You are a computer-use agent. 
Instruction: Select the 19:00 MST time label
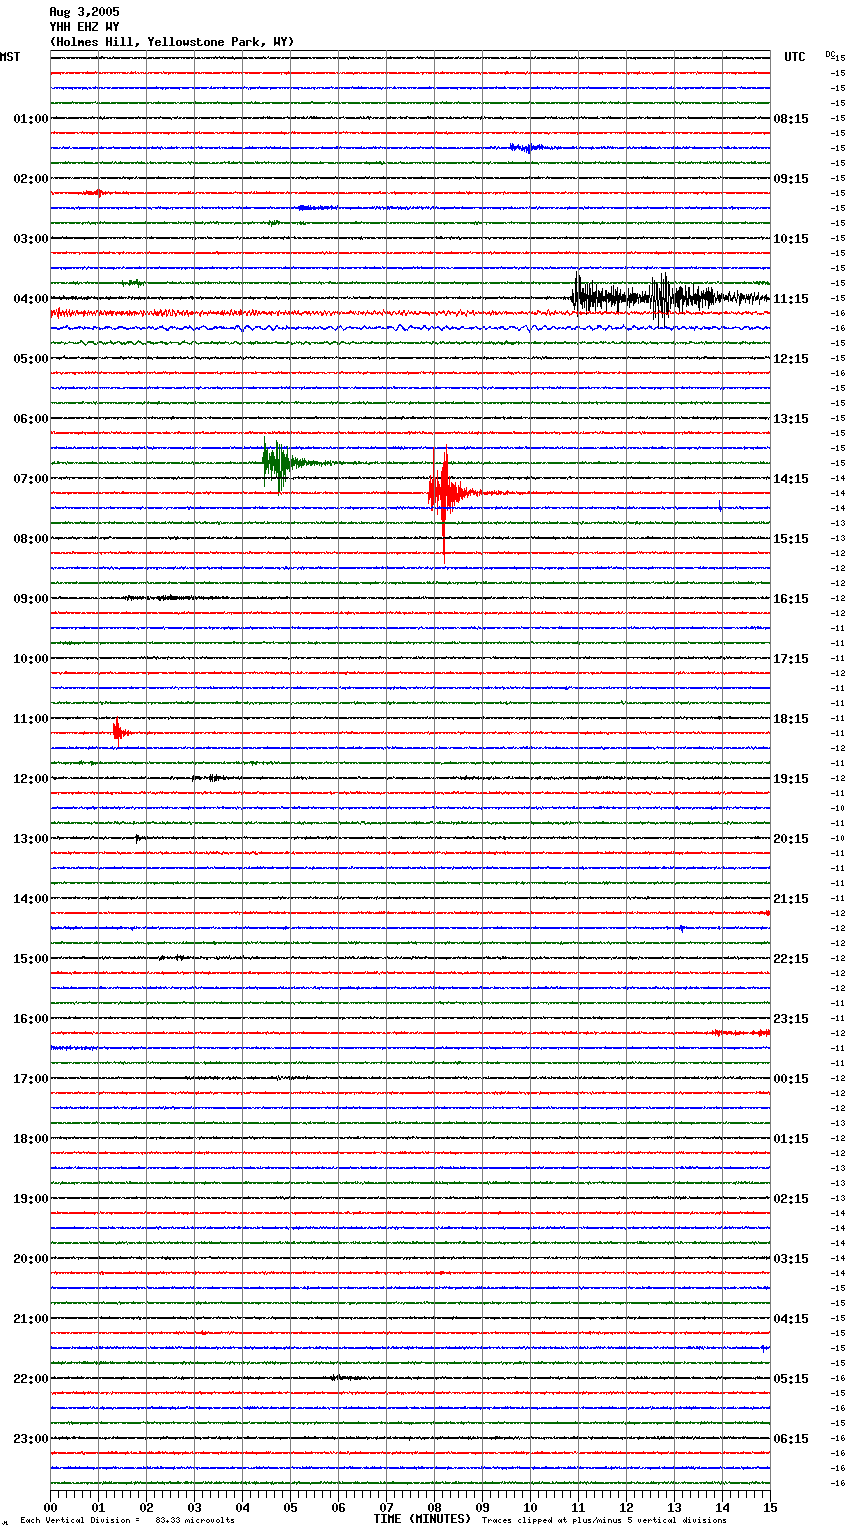tap(31, 1199)
